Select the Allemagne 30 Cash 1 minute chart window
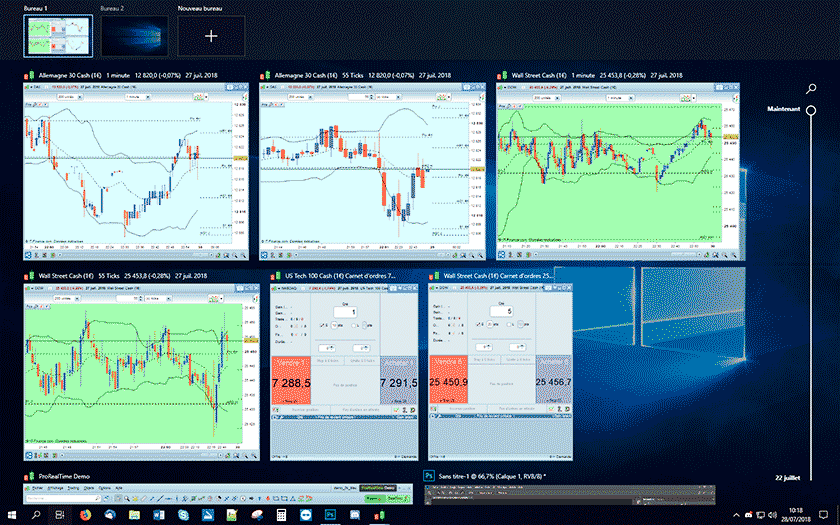 (136, 171)
